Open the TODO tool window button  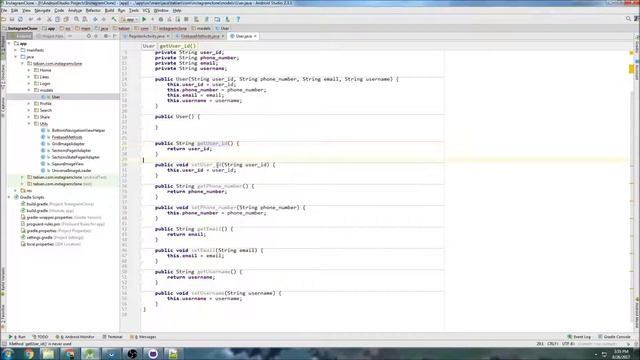[40, 337]
